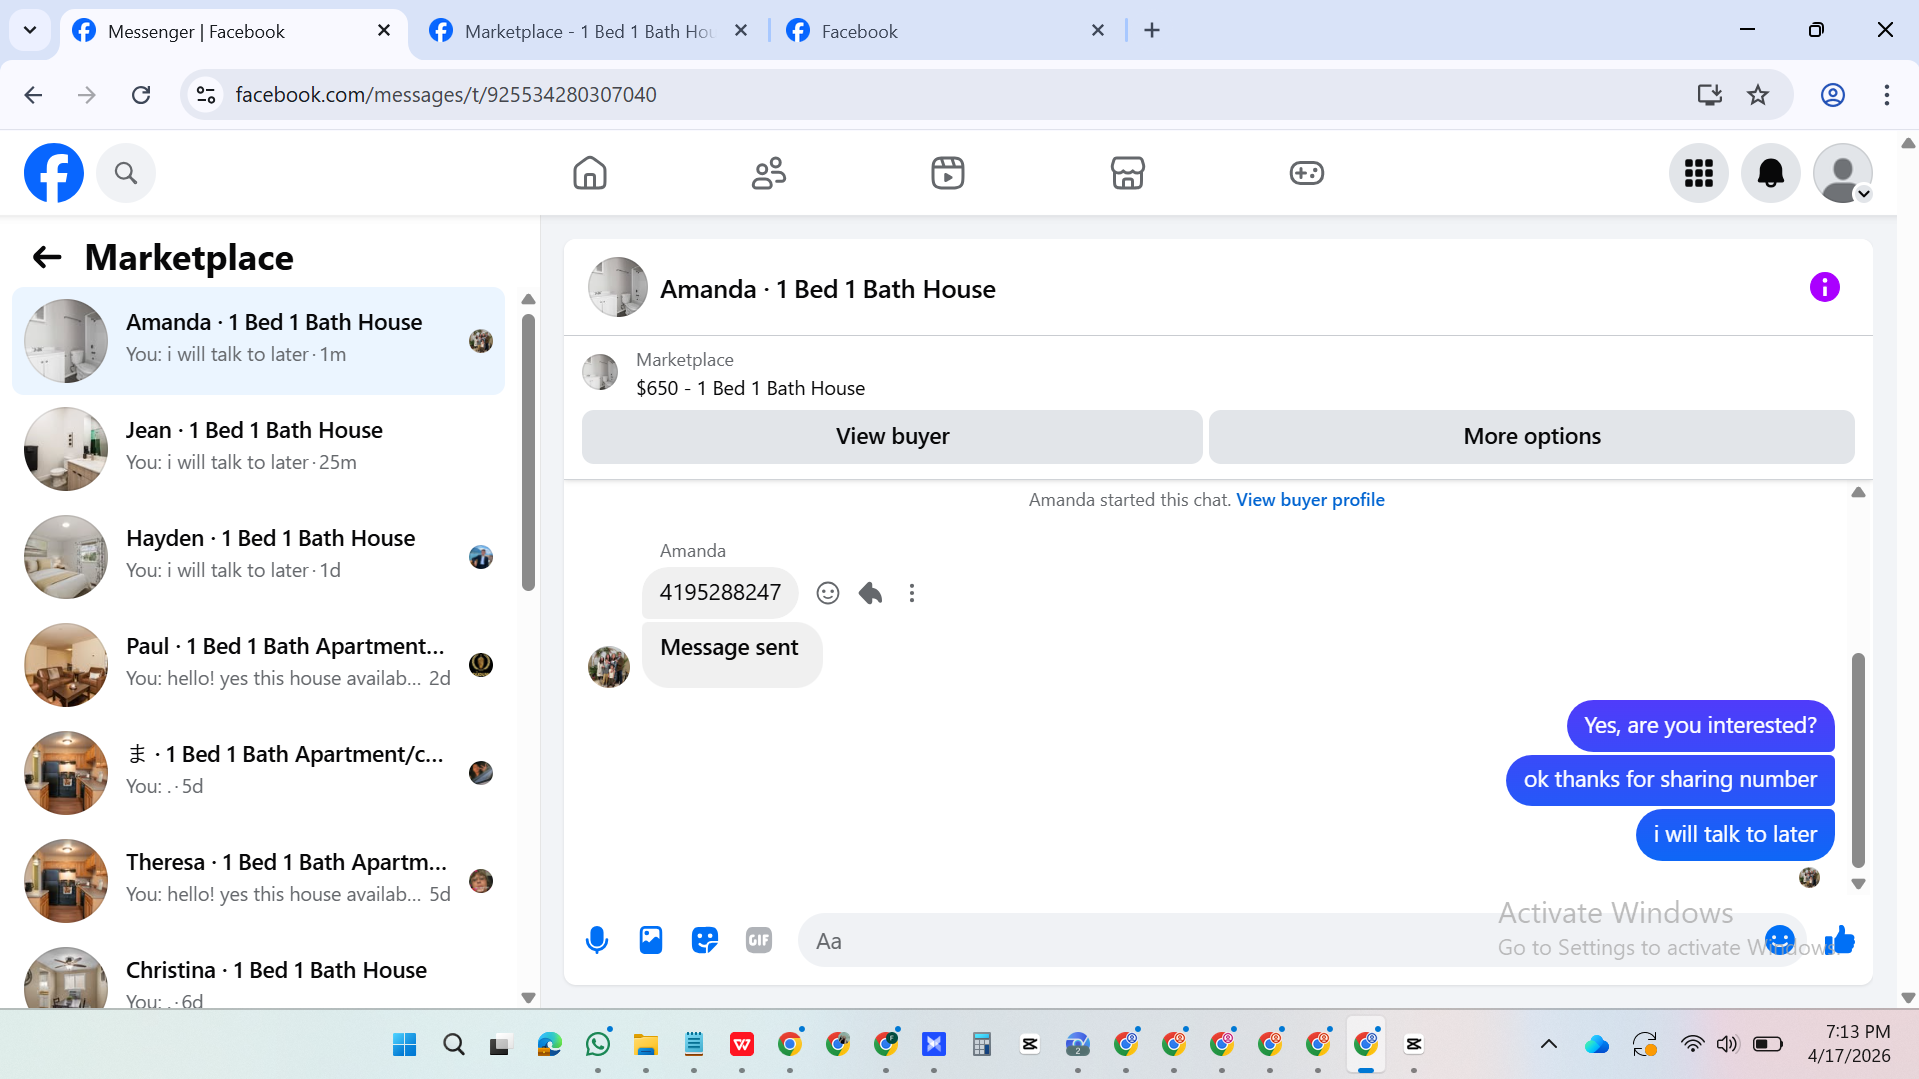Screen dimensions: 1919x1079
Task: Open the Facebook search icon
Action: pyautogui.click(x=126, y=173)
